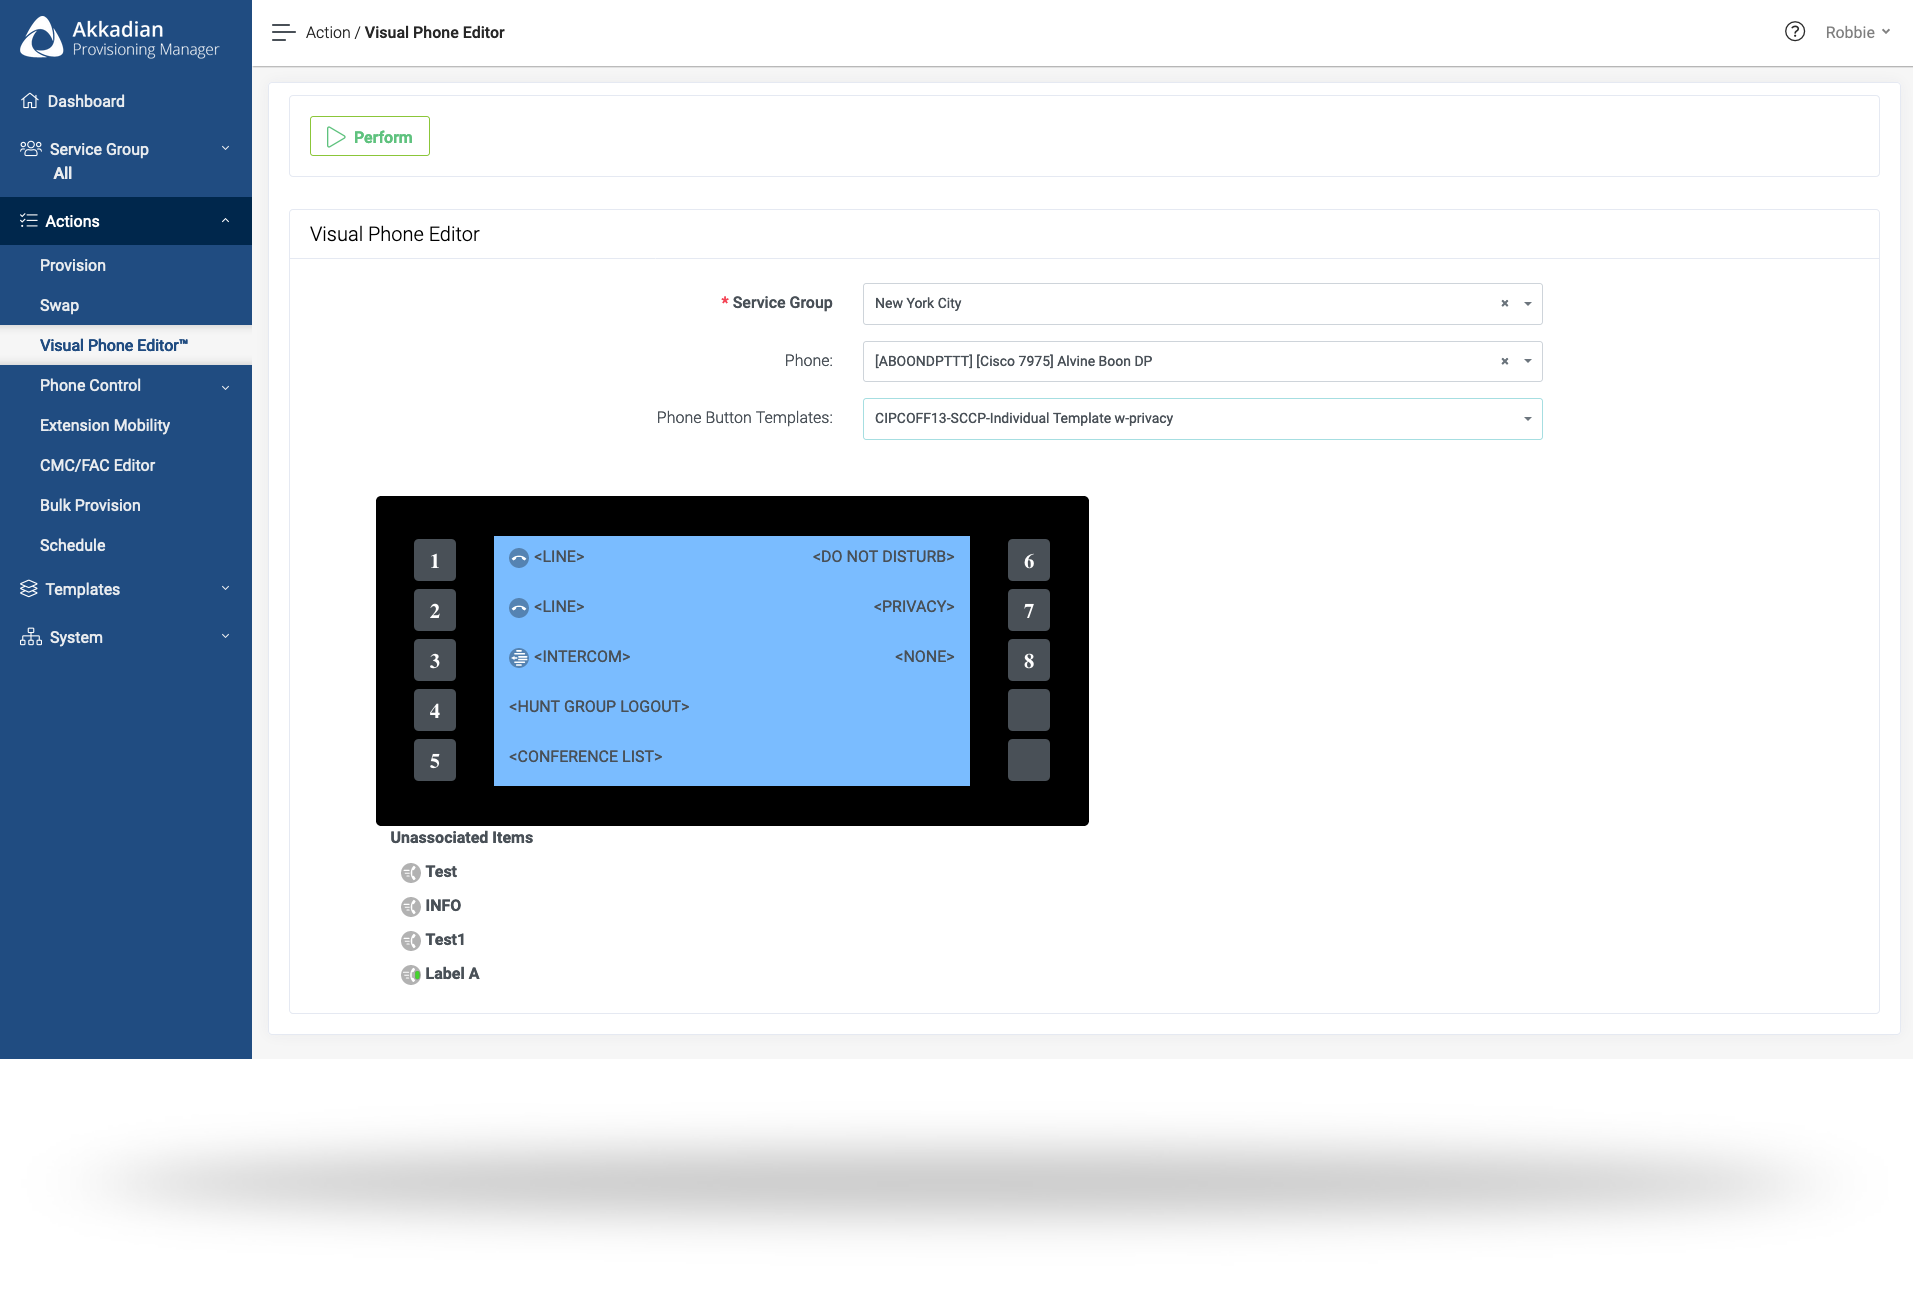The image size is (1913, 1300).
Task: Click the blank phone button below button 8
Action: pyautogui.click(x=1029, y=711)
